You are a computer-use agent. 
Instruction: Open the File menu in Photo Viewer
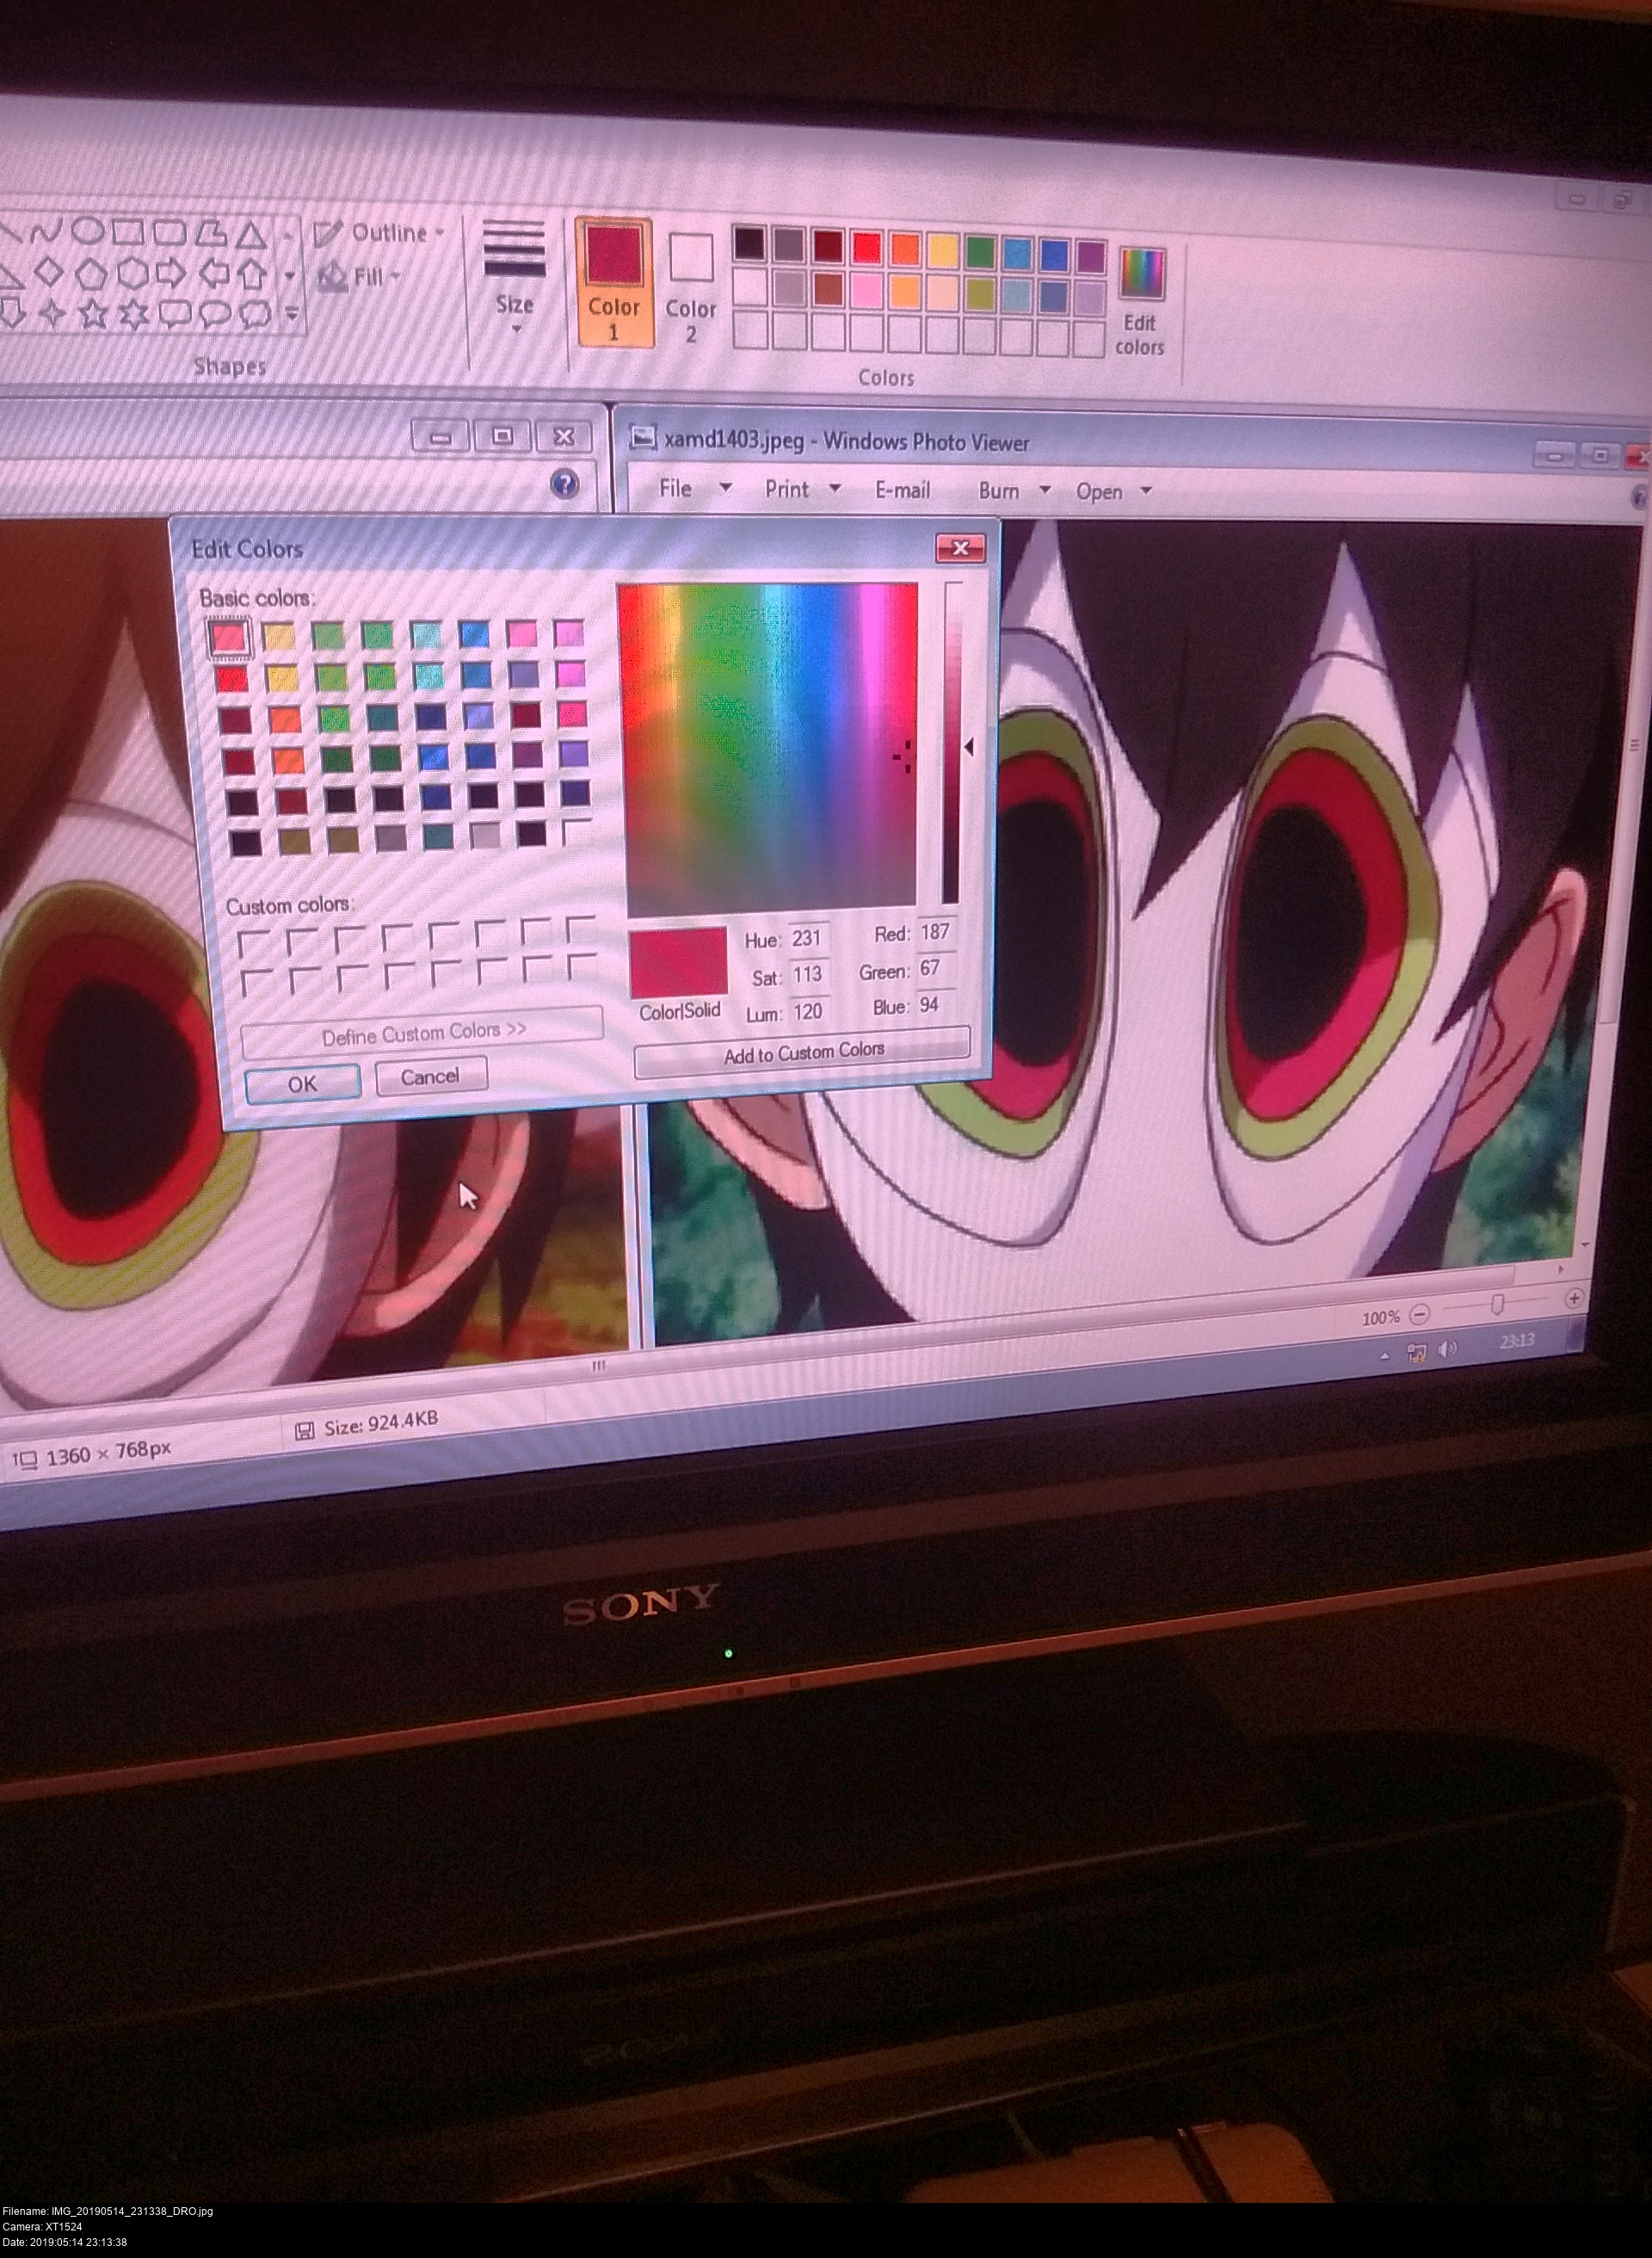675,488
